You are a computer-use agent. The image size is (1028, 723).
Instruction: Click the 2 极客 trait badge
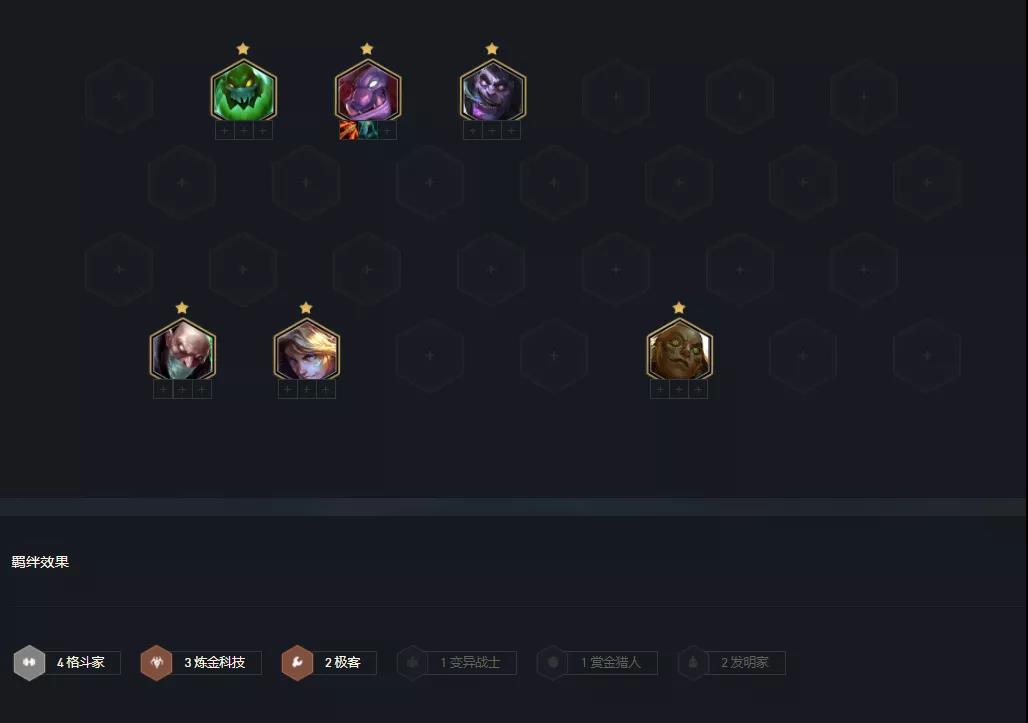328,663
